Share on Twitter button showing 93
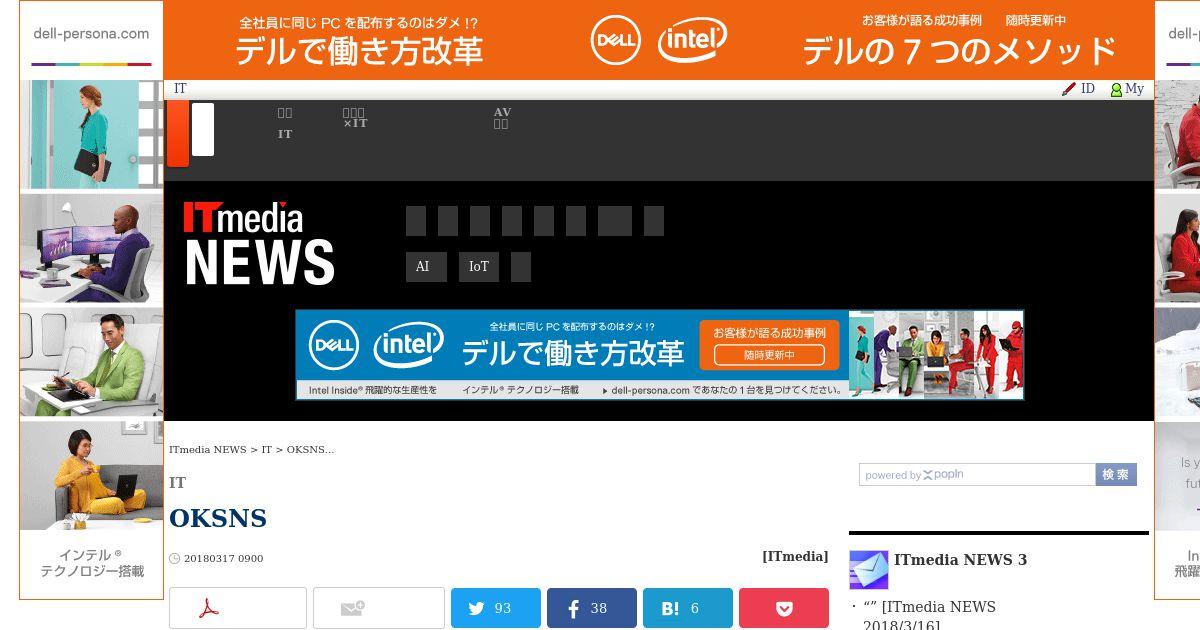The width and height of the screenshot is (1200, 630). point(496,608)
